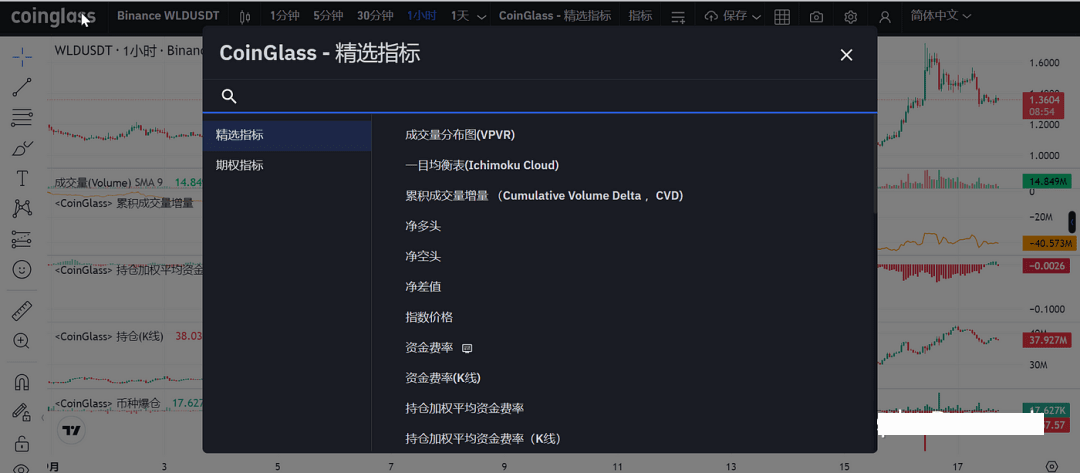Toggle the magnet snap mode
This screenshot has height=473, width=1080.
tap(22, 382)
